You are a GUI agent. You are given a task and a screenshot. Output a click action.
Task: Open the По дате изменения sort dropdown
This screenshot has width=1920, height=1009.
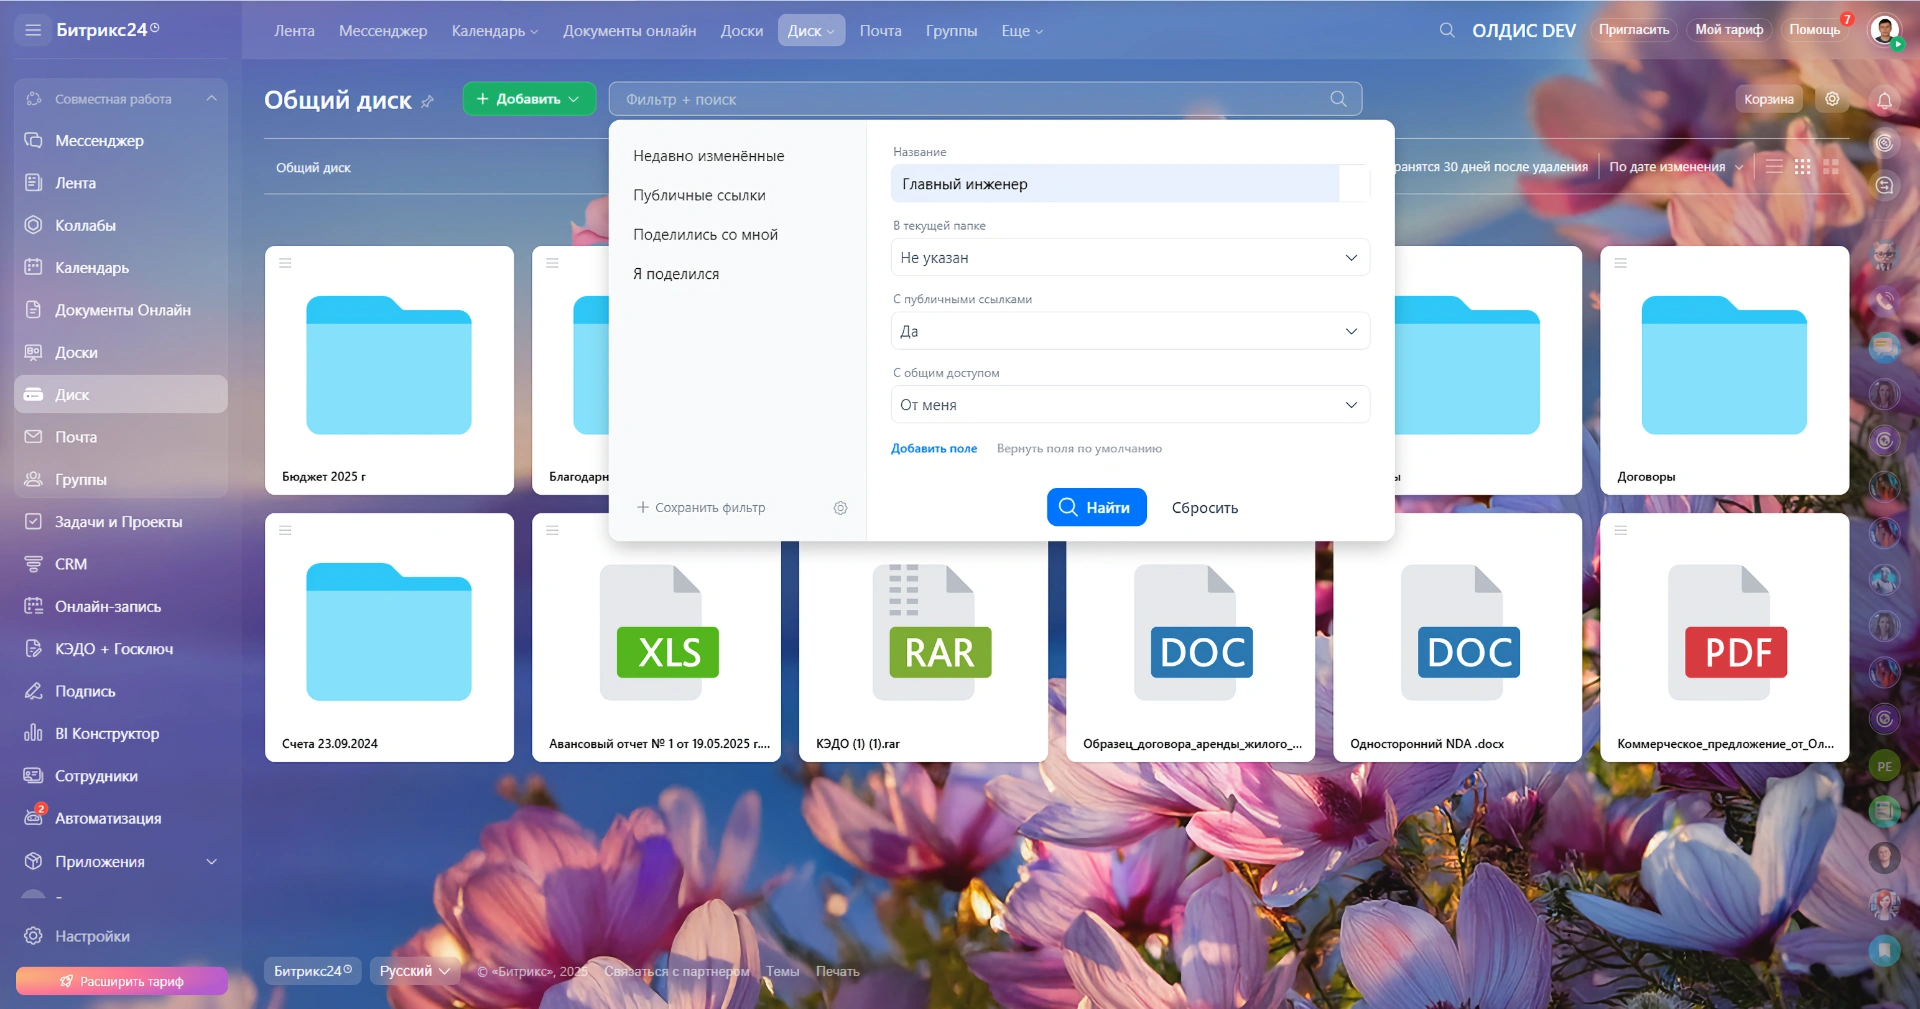tap(1675, 167)
